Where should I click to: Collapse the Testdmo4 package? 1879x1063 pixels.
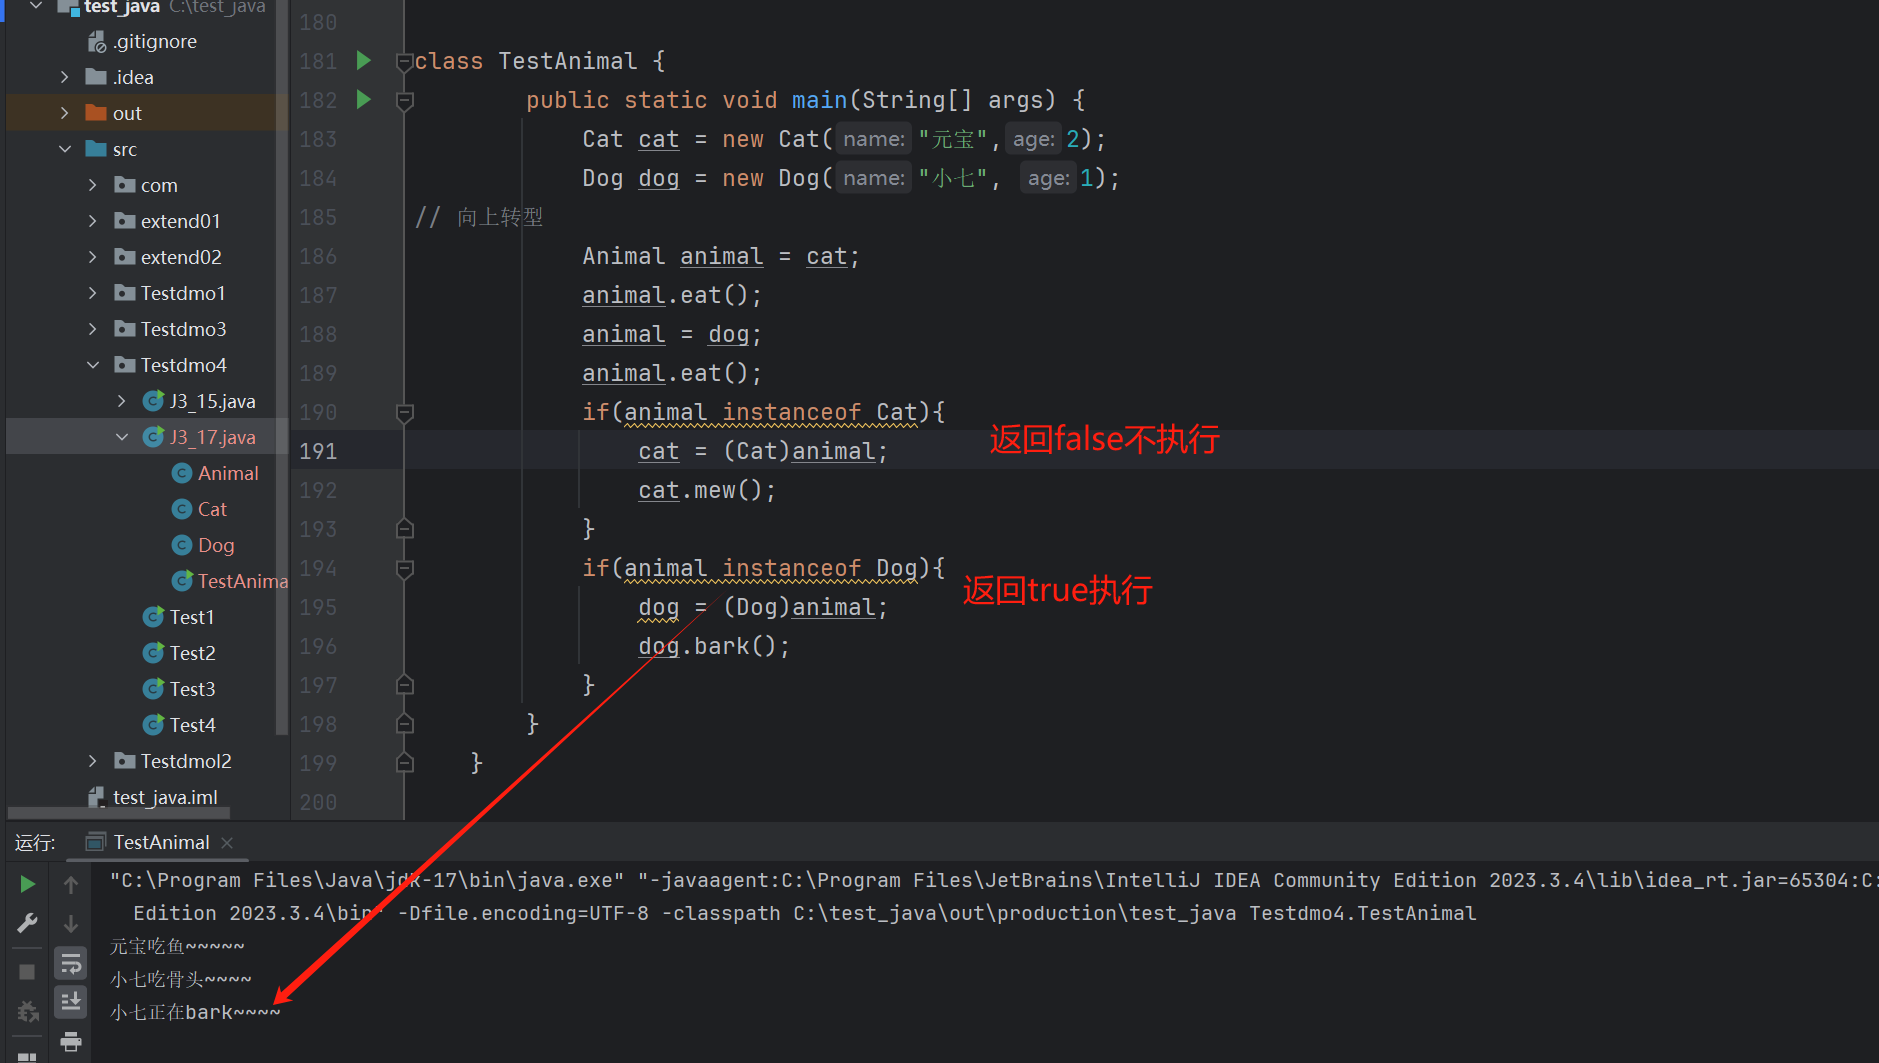[x=93, y=365]
